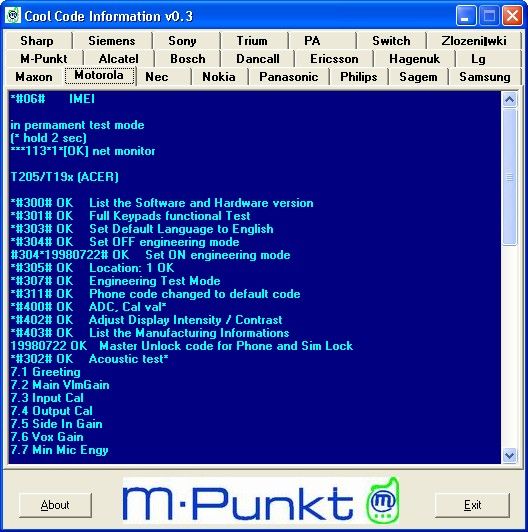Click the 7.4 Output Cal entry
Image resolution: width=528 pixels, height=532 pixels.
point(51,411)
